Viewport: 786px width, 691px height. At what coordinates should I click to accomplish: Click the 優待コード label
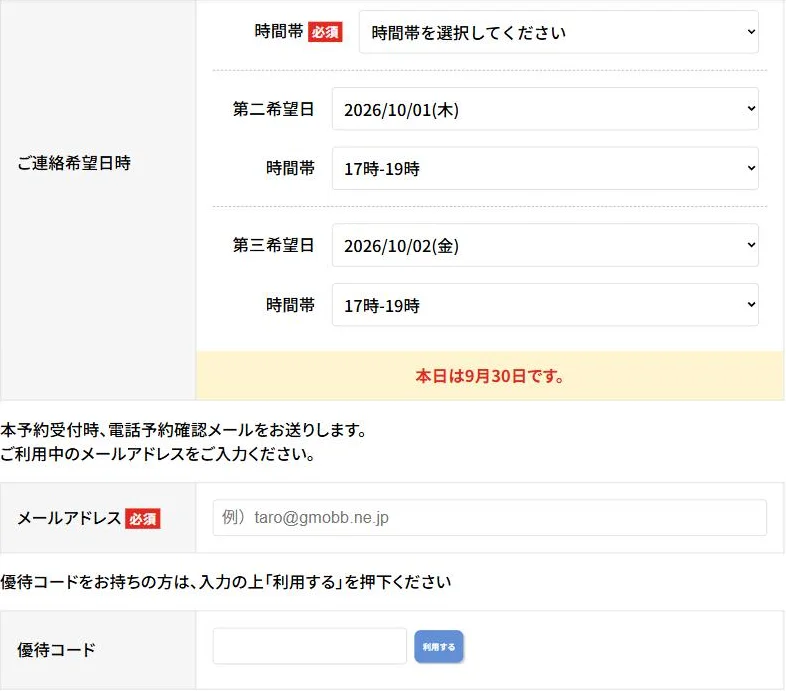56,650
